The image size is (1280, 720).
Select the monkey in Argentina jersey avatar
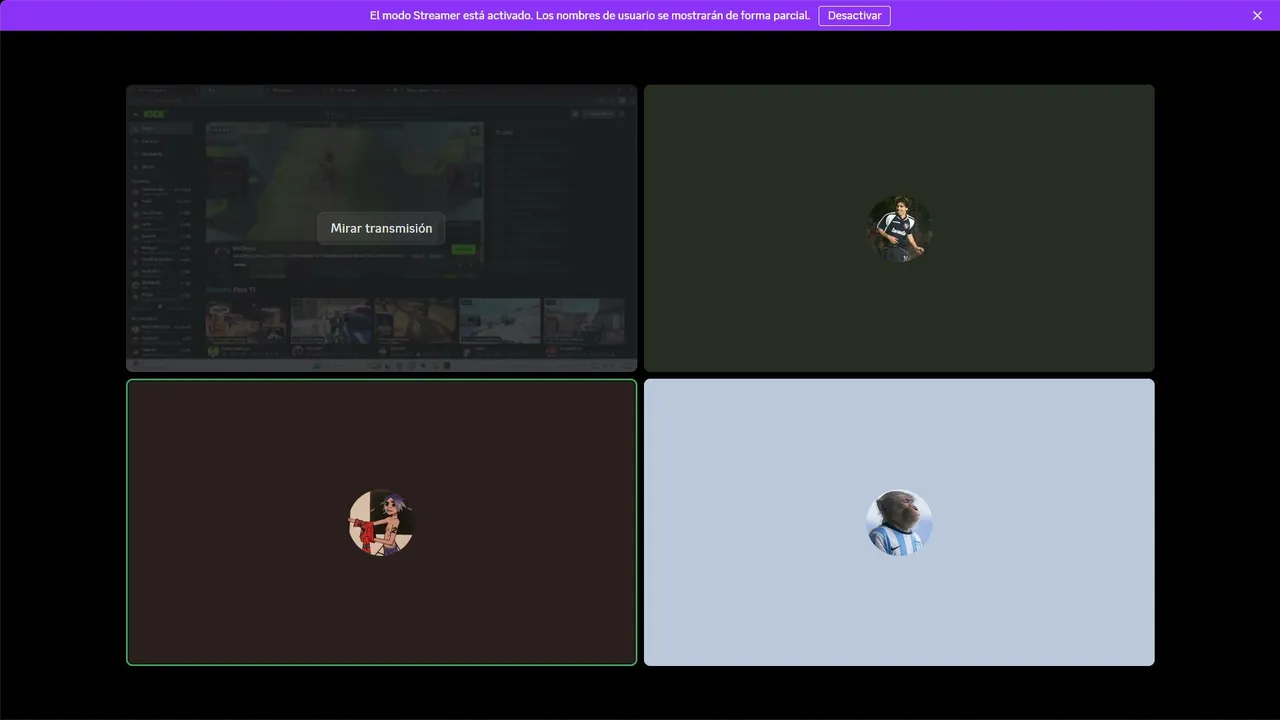(899, 522)
